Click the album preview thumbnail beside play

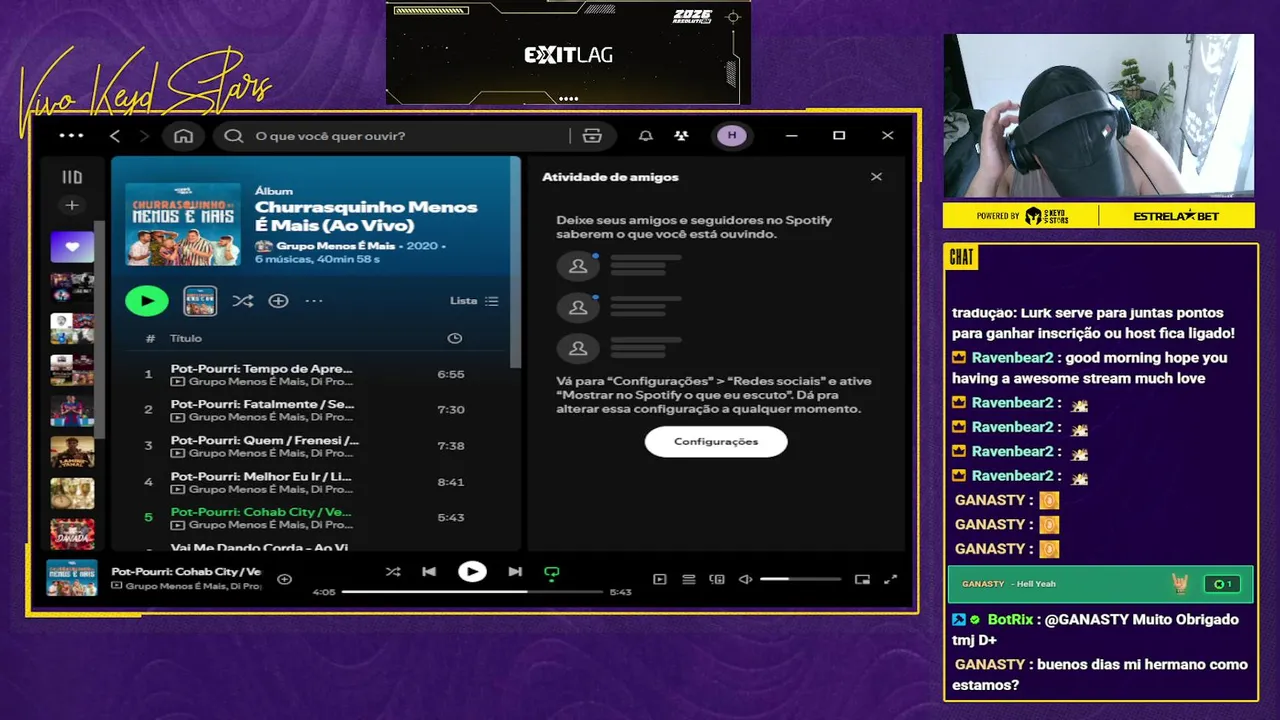[200, 300]
